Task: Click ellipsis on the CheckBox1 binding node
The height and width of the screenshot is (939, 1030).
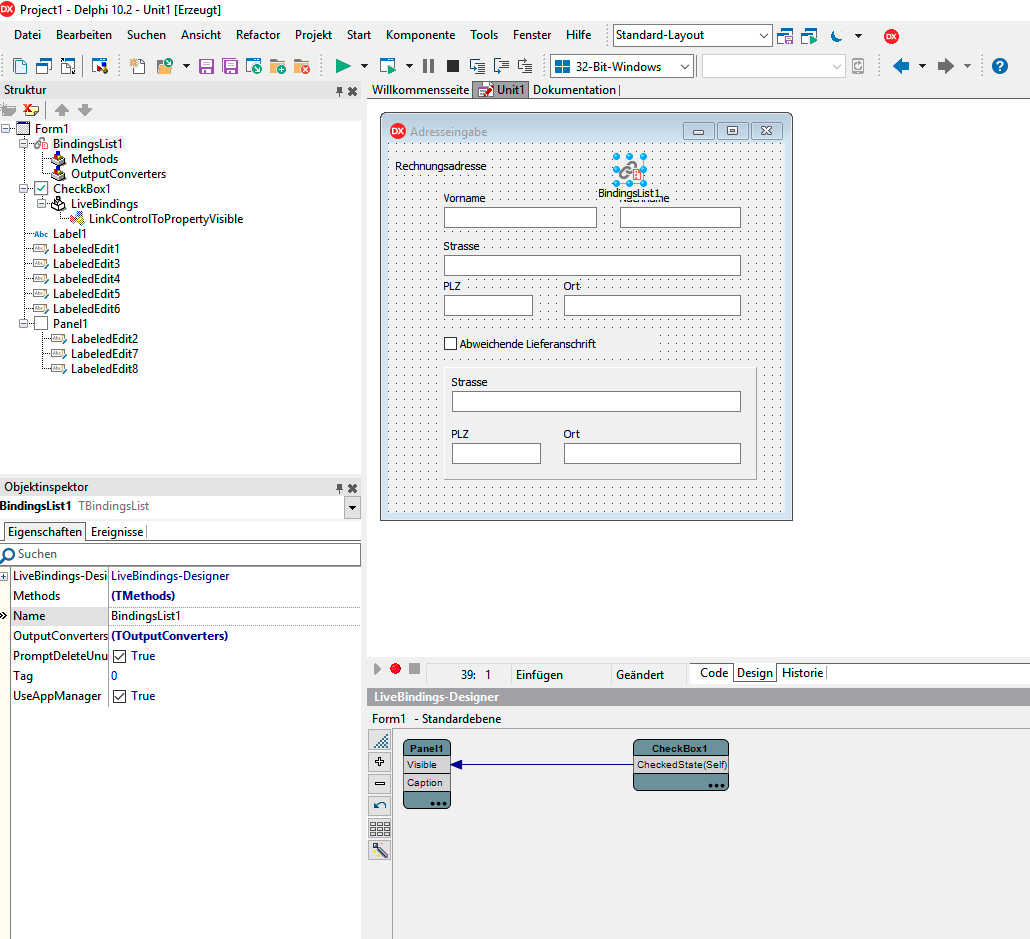Action: pos(717,785)
